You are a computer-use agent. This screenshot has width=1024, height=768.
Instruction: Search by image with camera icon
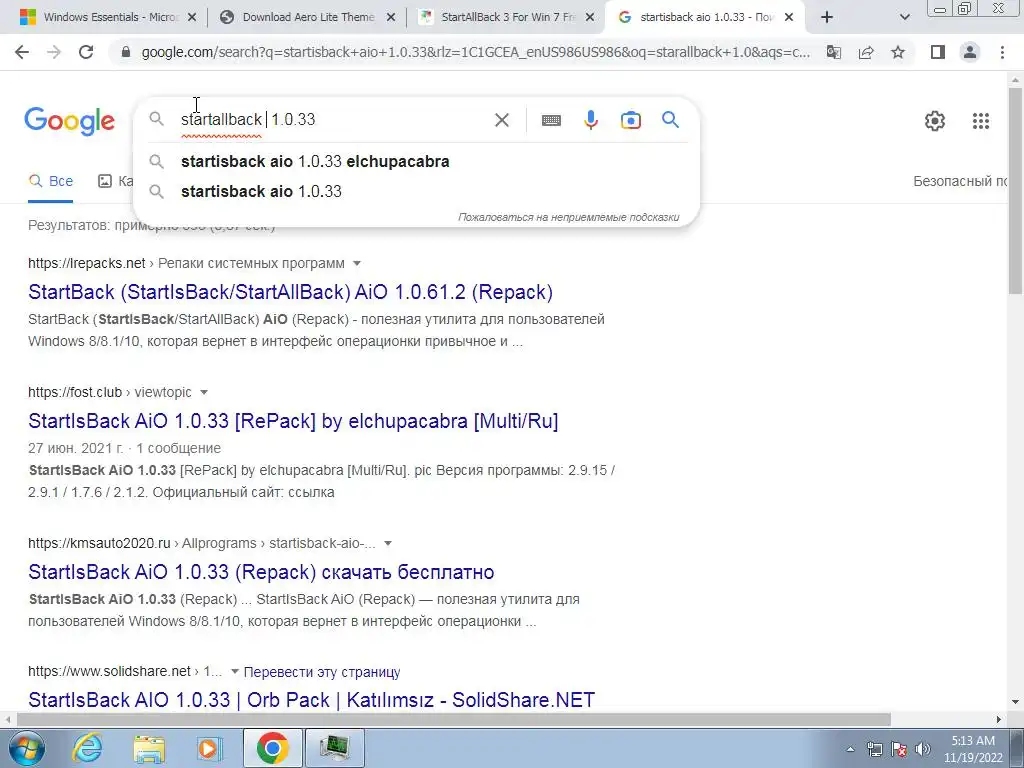click(631, 120)
